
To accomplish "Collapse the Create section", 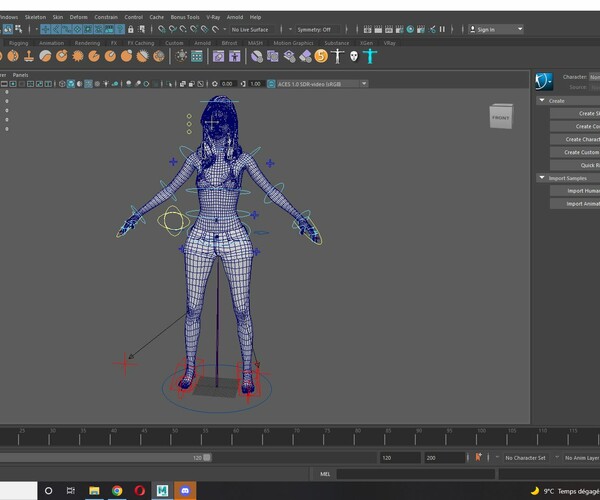I will tap(542, 101).
